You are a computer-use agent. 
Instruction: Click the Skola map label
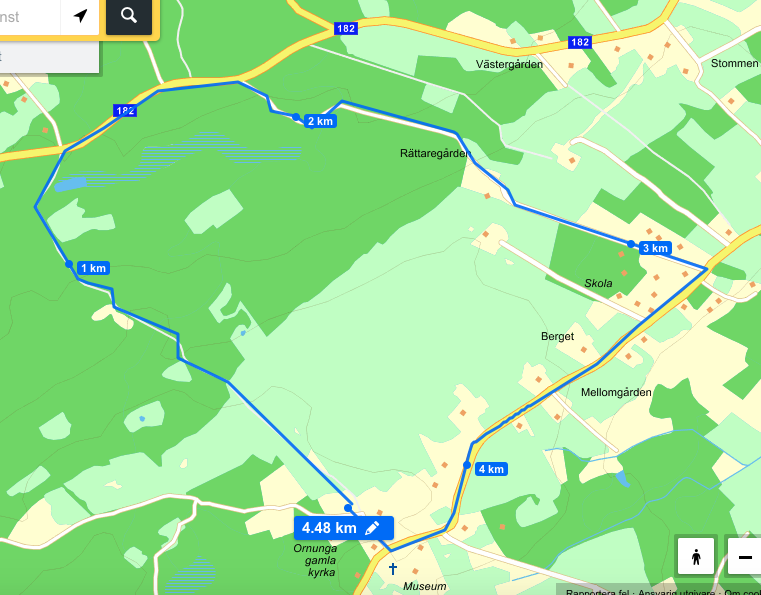598,283
